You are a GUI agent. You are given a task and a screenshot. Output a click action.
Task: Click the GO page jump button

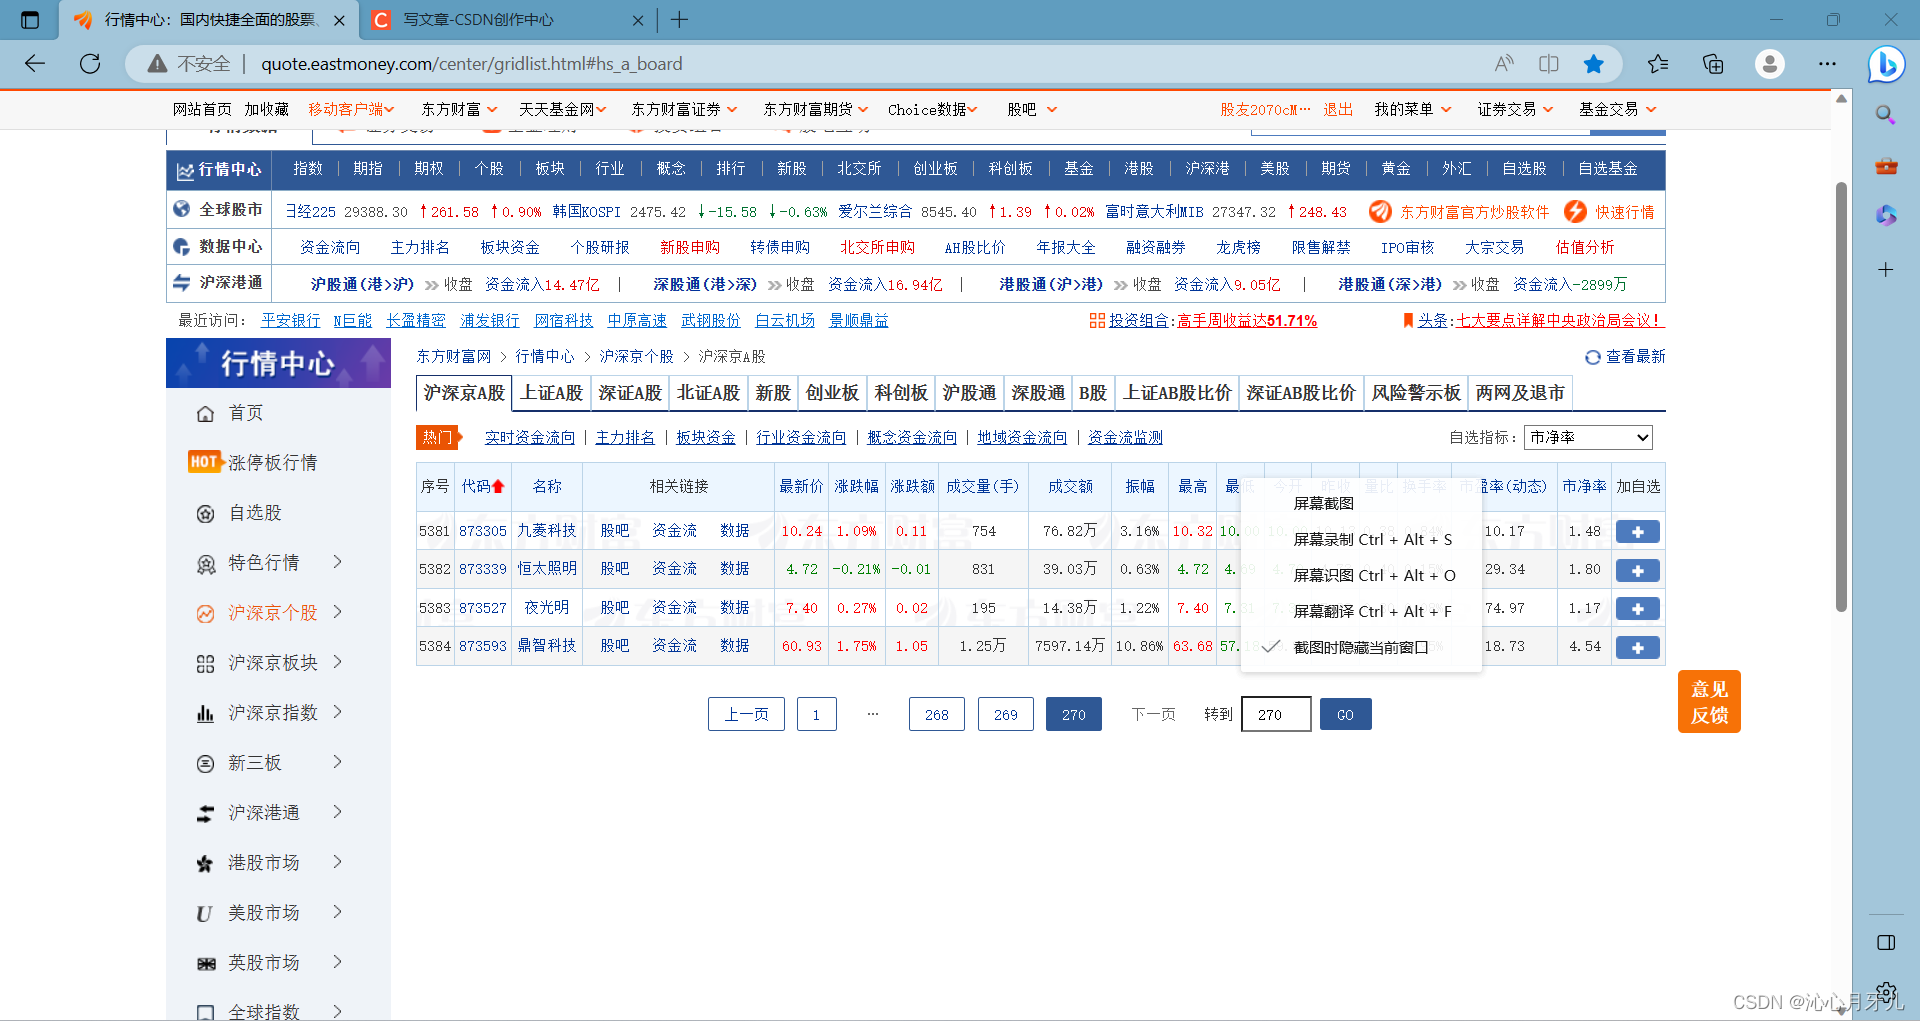1345,715
